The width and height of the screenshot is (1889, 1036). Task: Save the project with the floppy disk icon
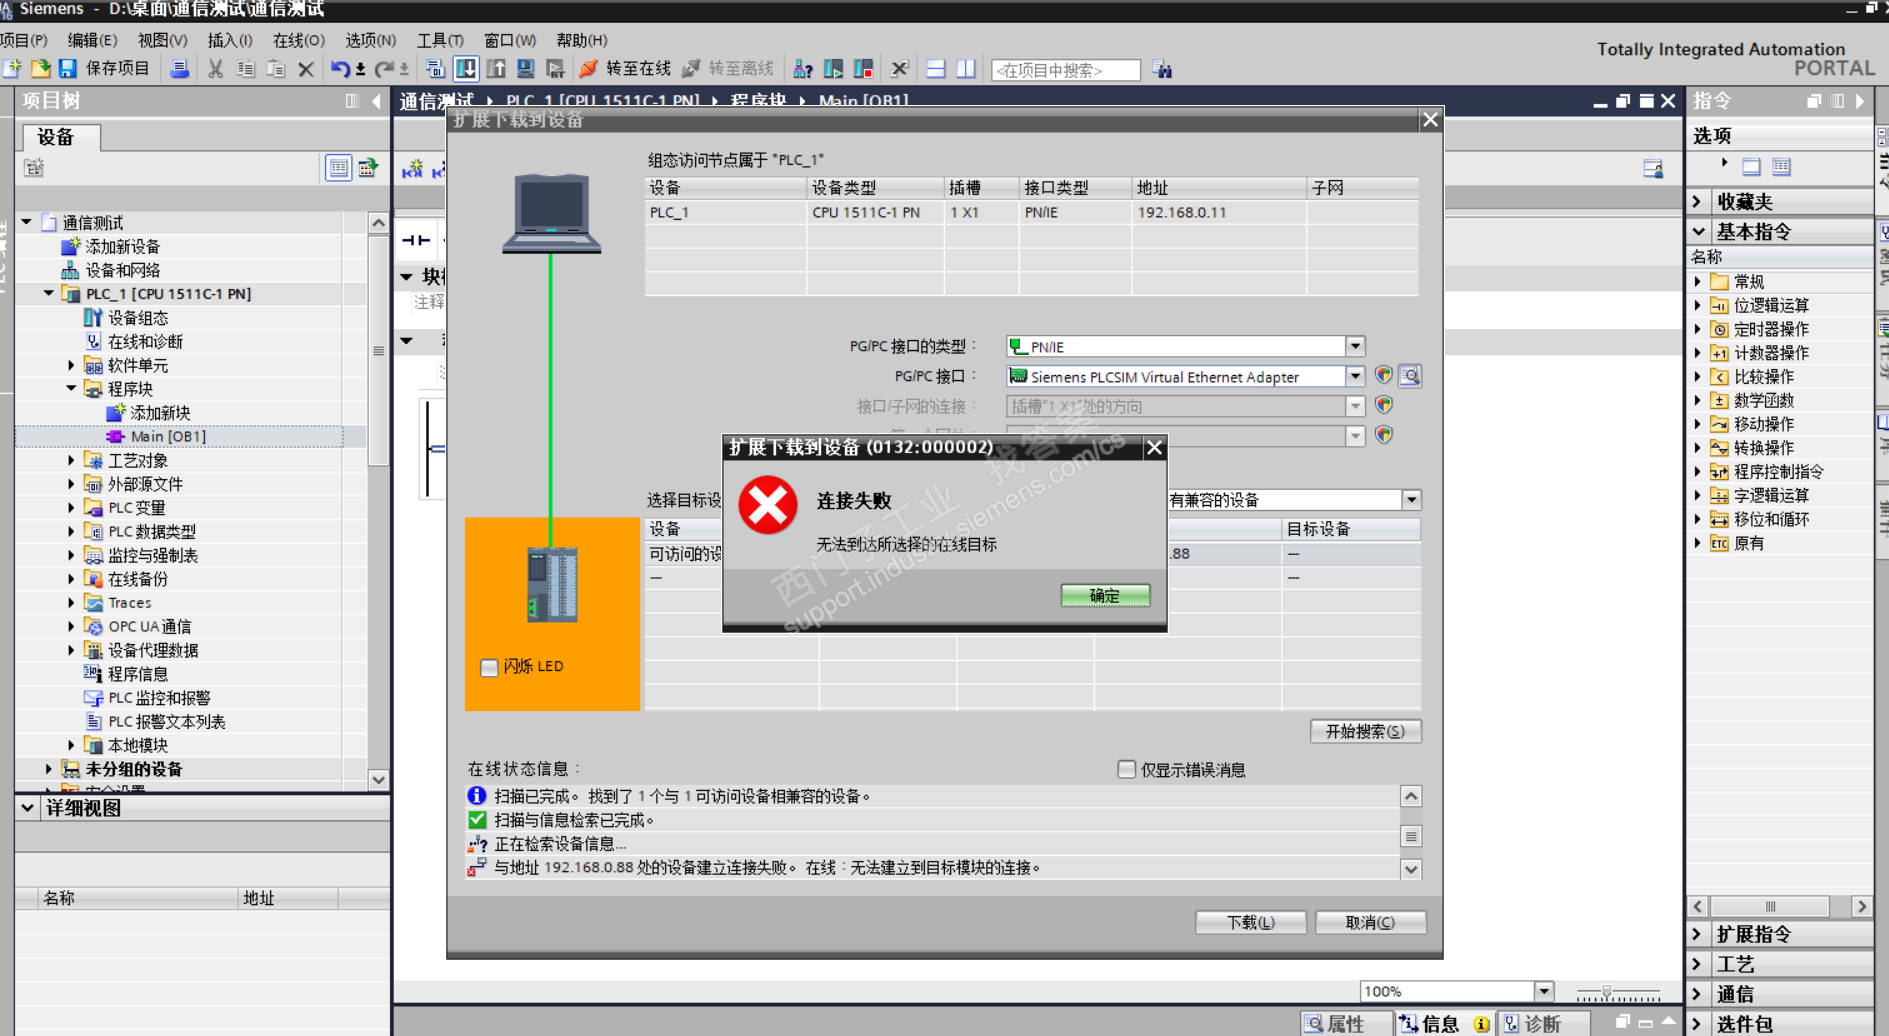[x=68, y=69]
